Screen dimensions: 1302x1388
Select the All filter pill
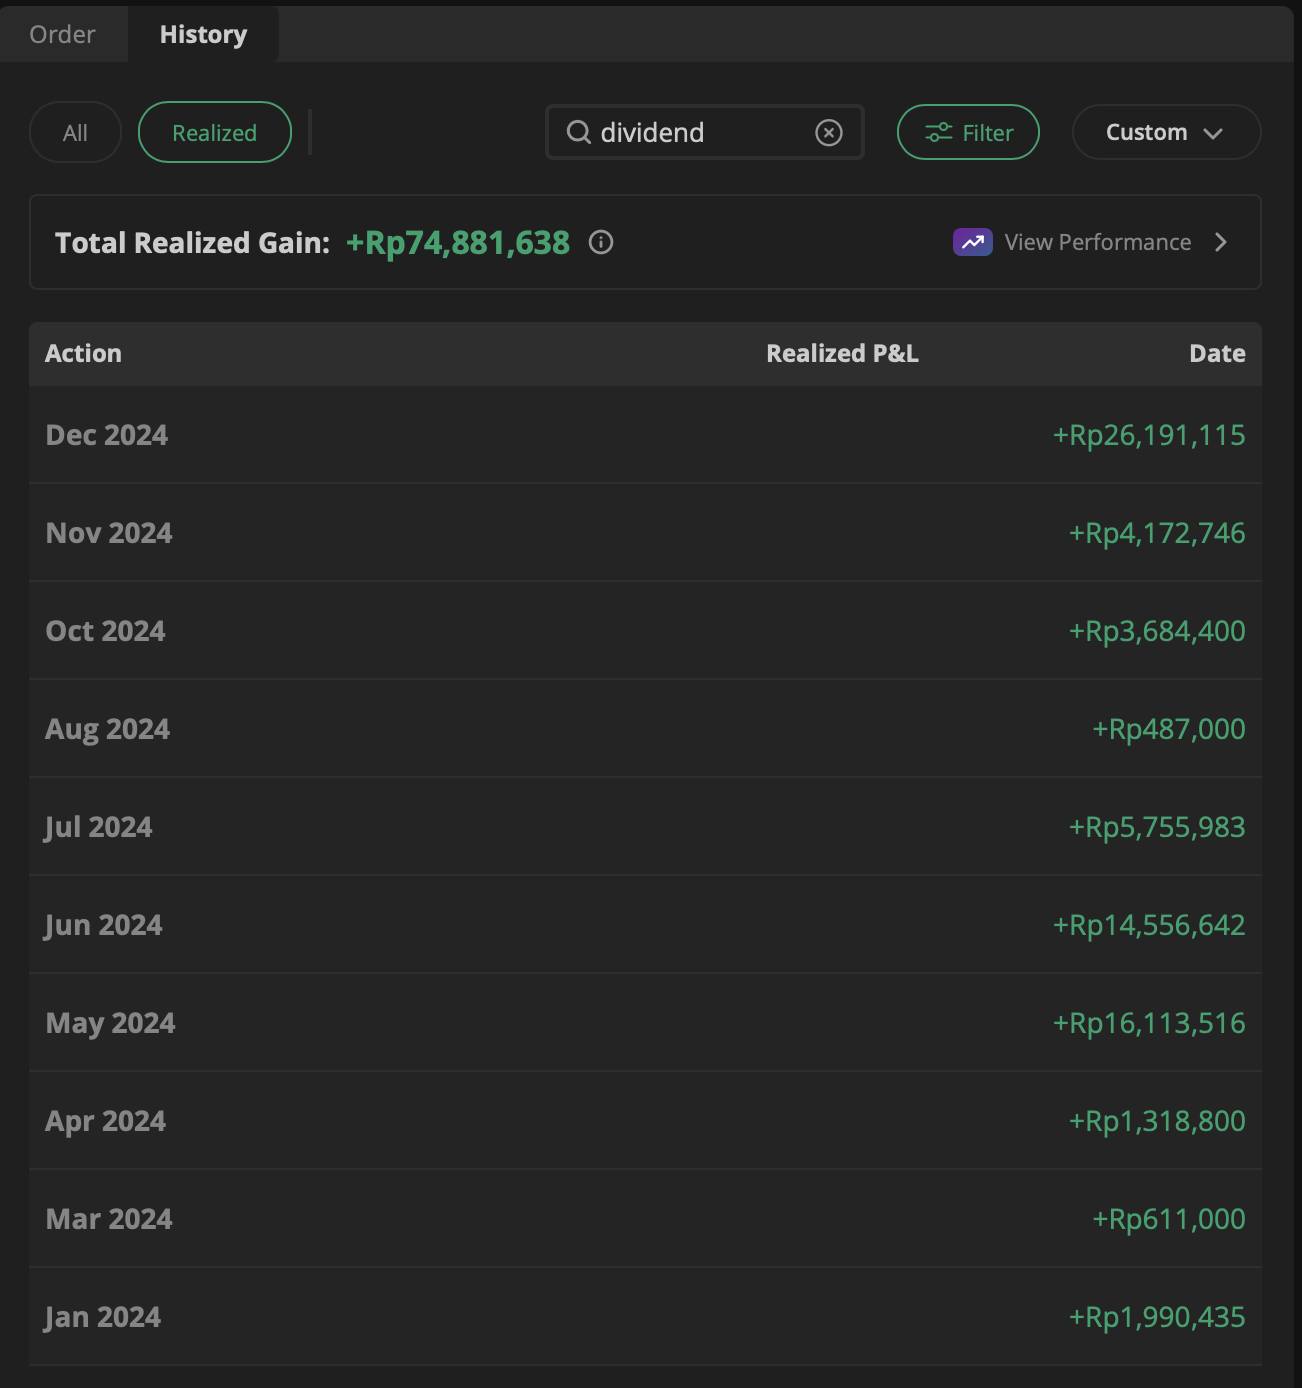click(75, 133)
